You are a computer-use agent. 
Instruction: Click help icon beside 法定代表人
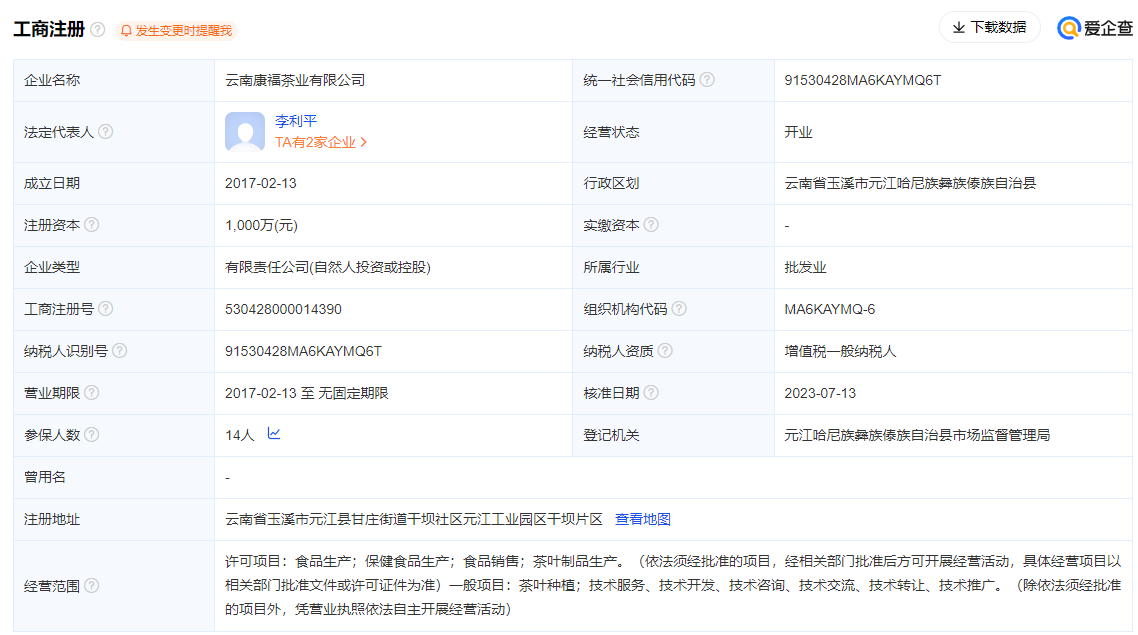[106, 132]
